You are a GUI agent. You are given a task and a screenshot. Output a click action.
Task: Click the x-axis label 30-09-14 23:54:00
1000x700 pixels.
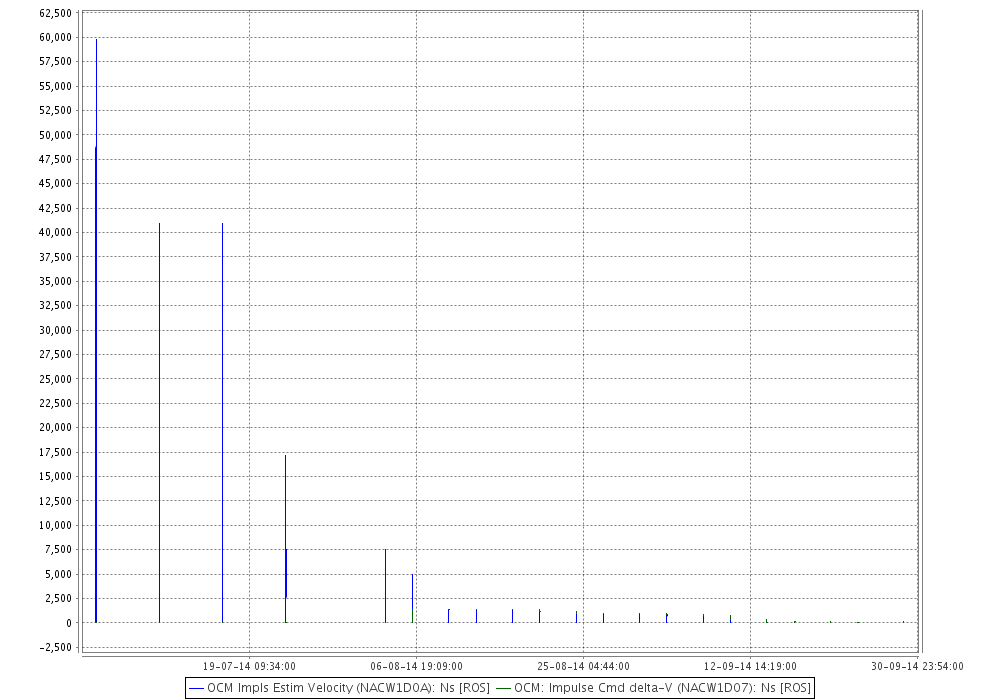[x=917, y=666]
